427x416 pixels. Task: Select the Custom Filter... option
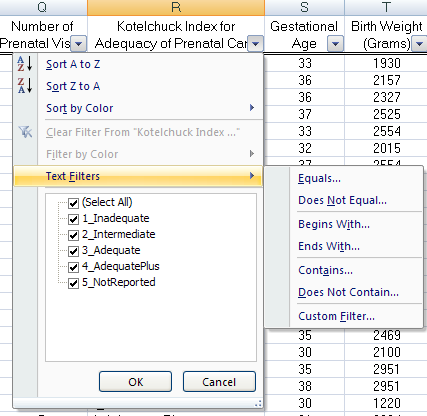336,316
